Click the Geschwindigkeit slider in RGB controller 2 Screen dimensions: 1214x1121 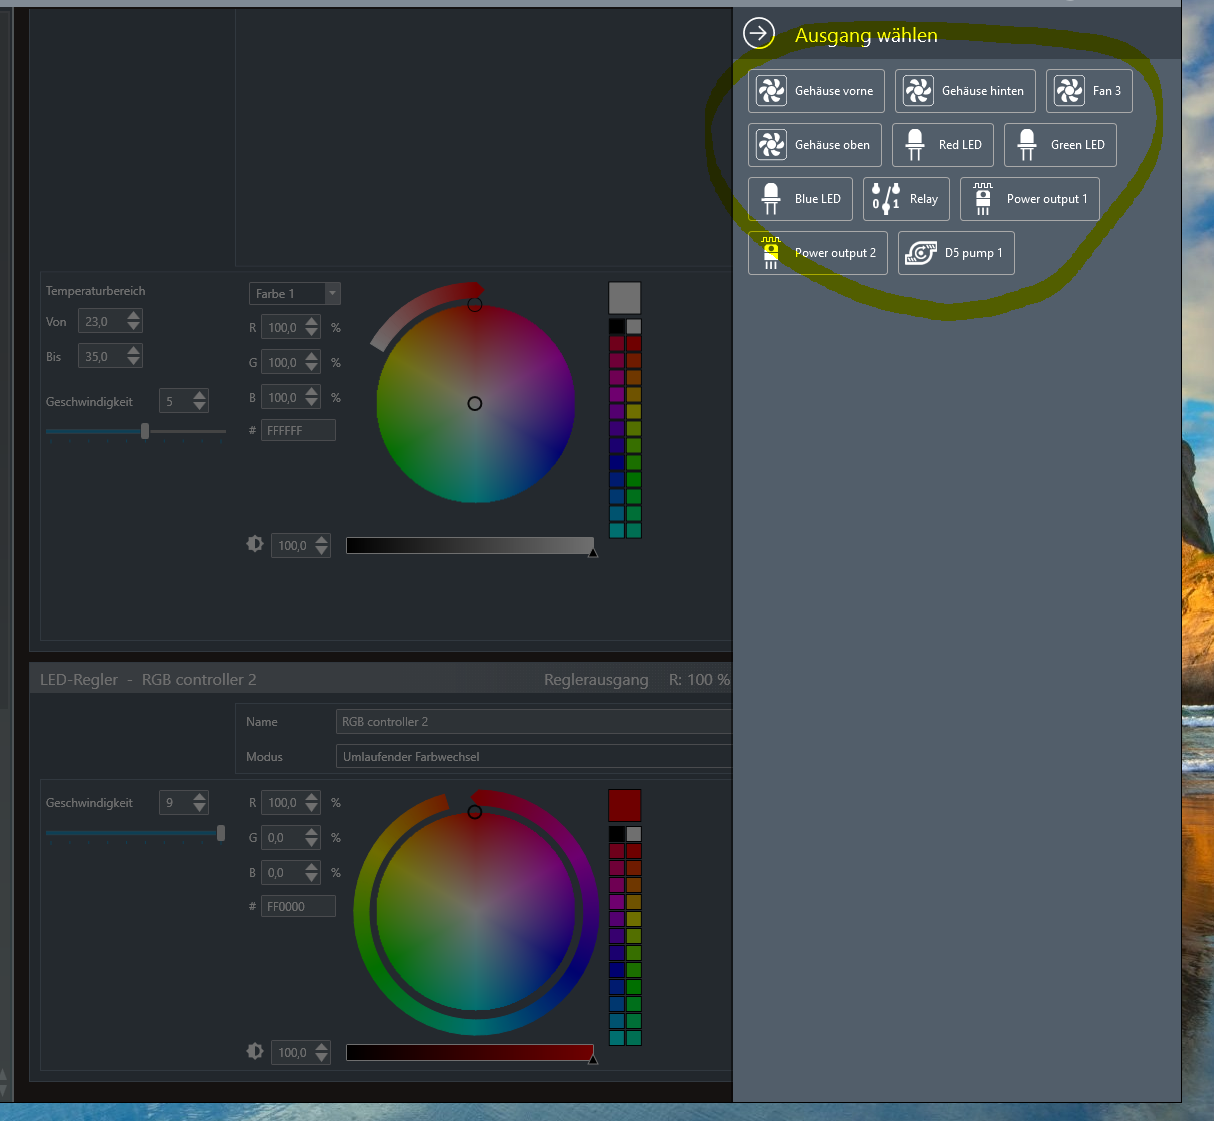tap(135, 833)
